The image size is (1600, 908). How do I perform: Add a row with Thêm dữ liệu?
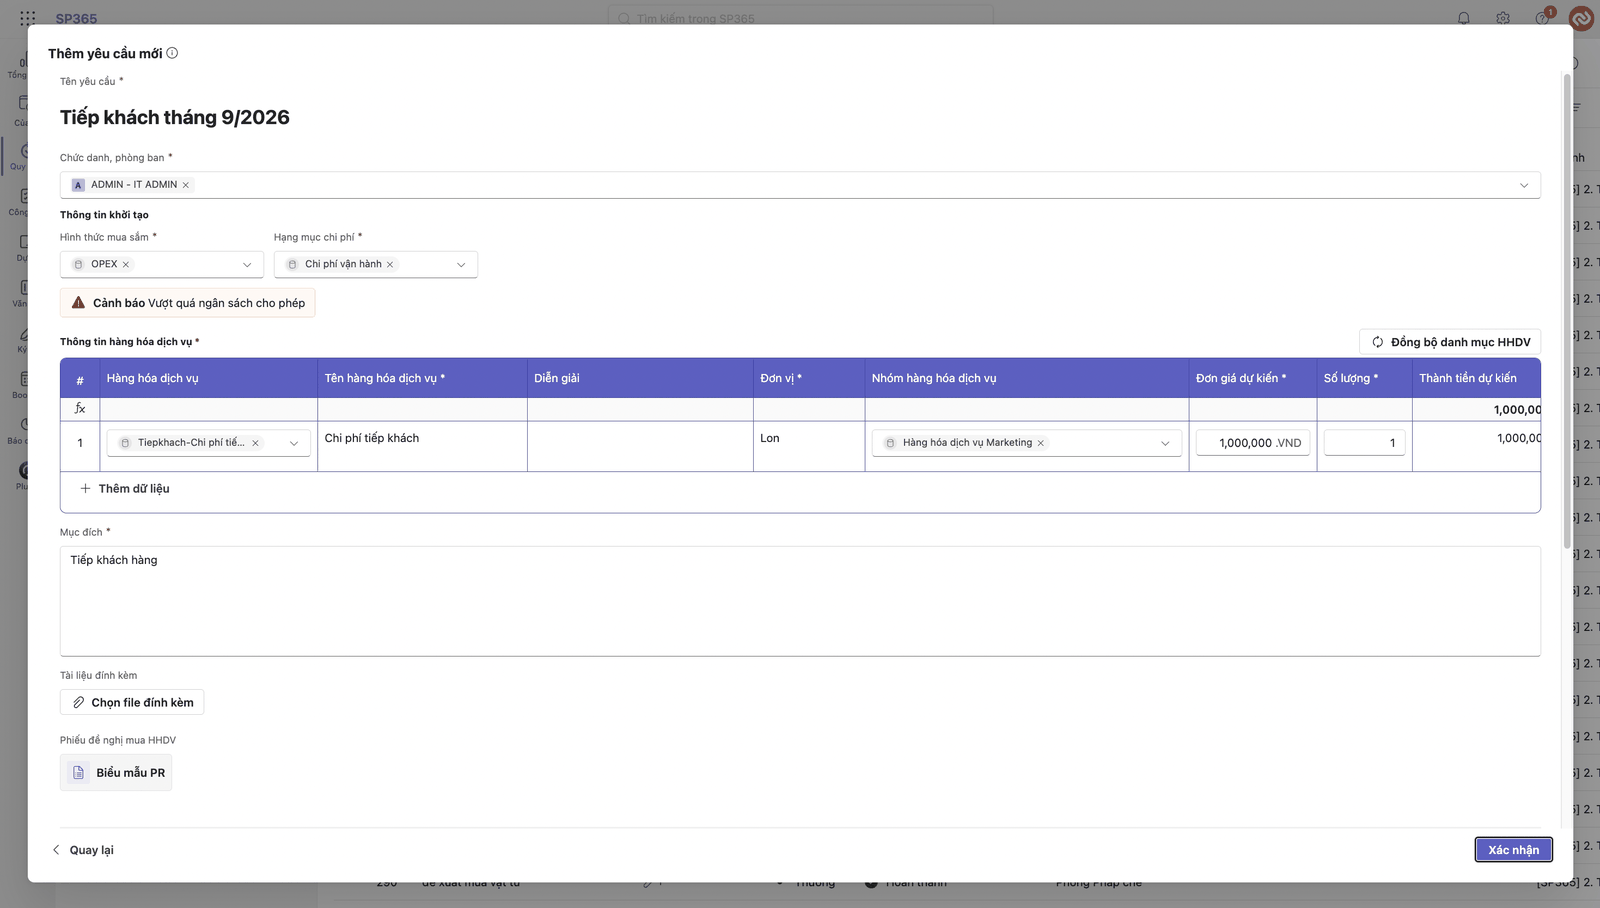click(x=125, y=489)
